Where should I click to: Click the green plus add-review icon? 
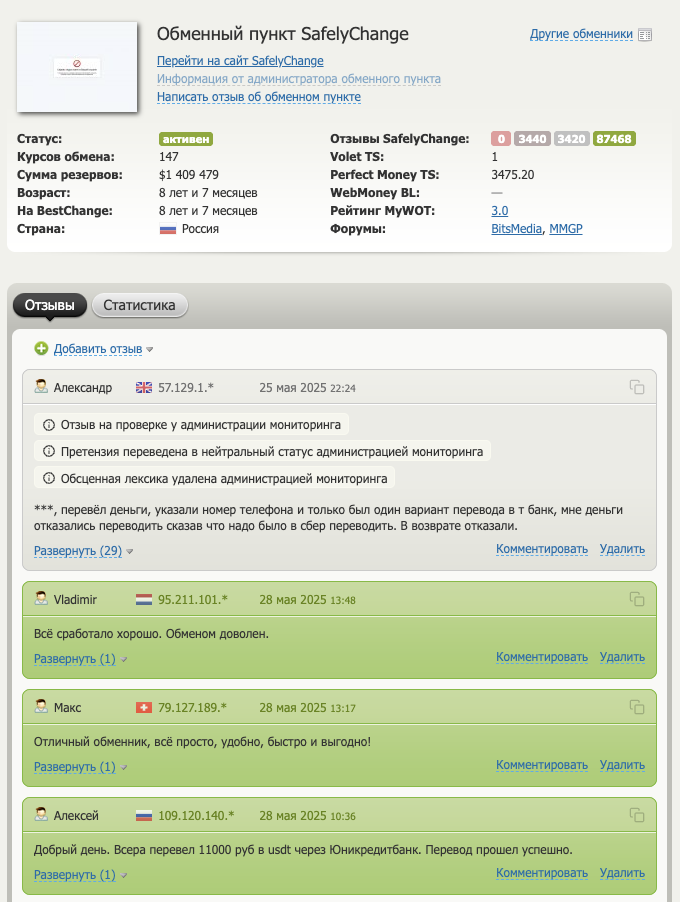[41, 348]
